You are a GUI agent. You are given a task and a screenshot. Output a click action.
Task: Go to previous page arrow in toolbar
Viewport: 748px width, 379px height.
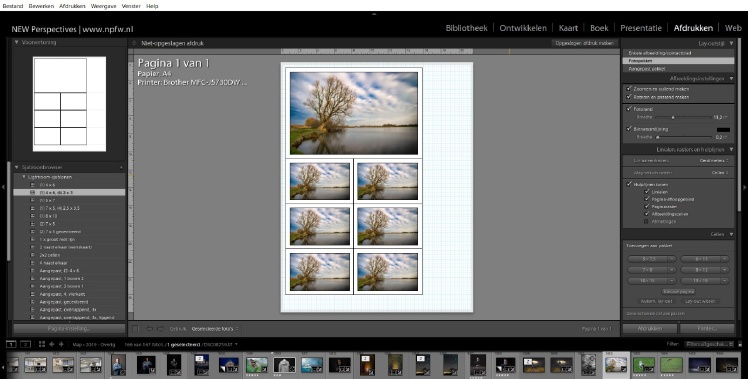(x=149, y=328)
